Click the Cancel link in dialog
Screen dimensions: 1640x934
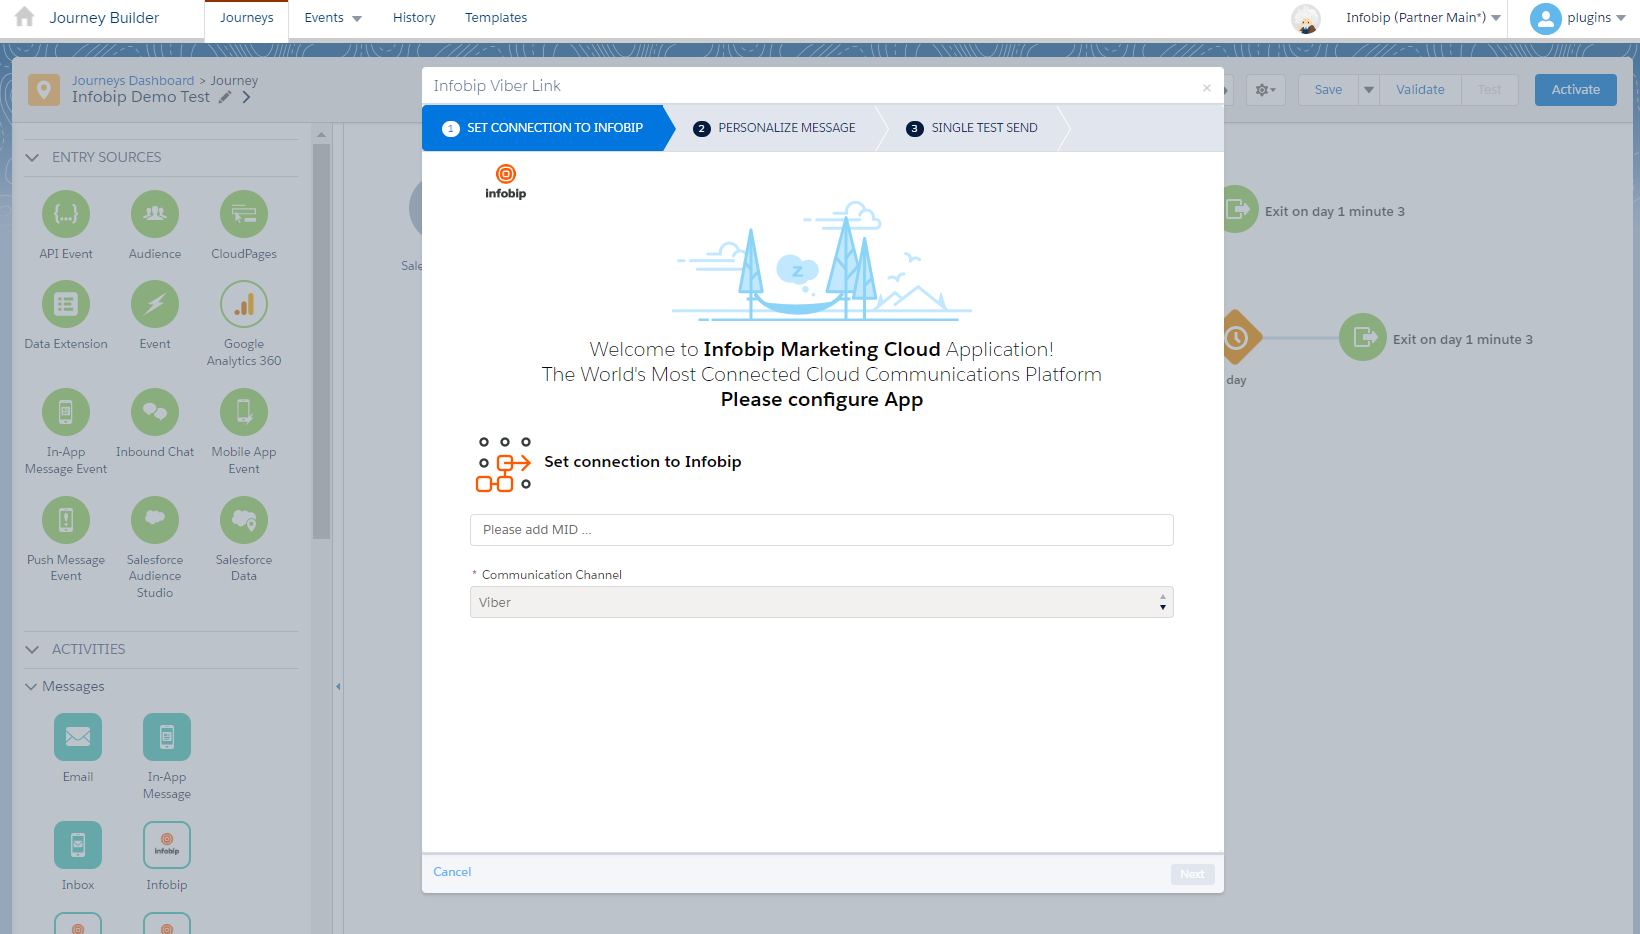[452, 872]
